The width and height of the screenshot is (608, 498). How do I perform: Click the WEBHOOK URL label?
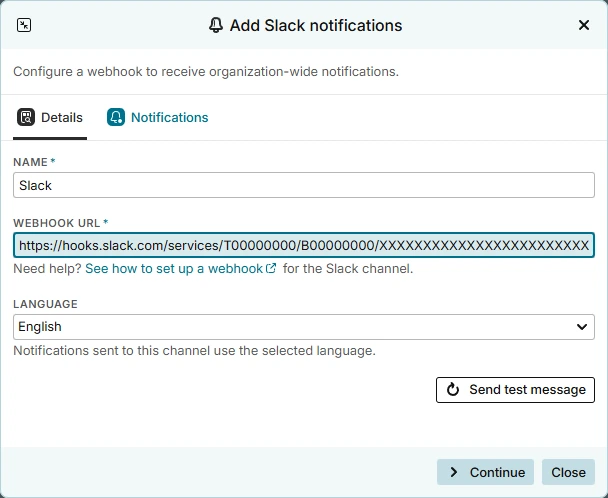[57, 223]
